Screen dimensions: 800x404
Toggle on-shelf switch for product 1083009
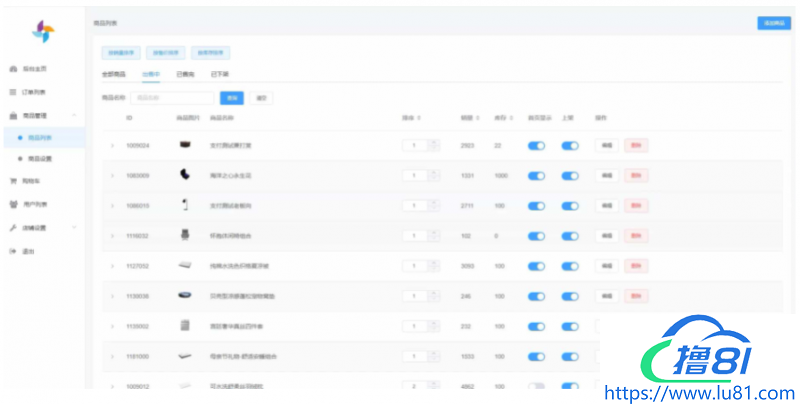(570, 175)
